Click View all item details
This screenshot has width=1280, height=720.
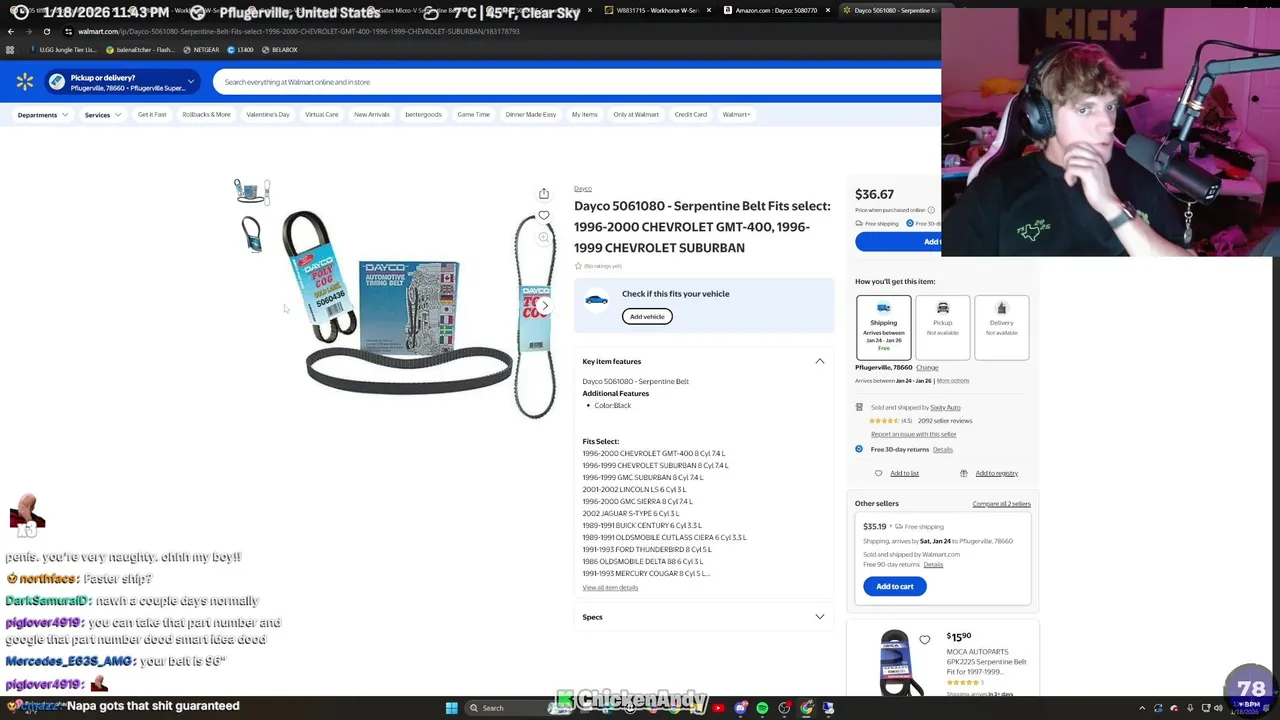[610, 587]
